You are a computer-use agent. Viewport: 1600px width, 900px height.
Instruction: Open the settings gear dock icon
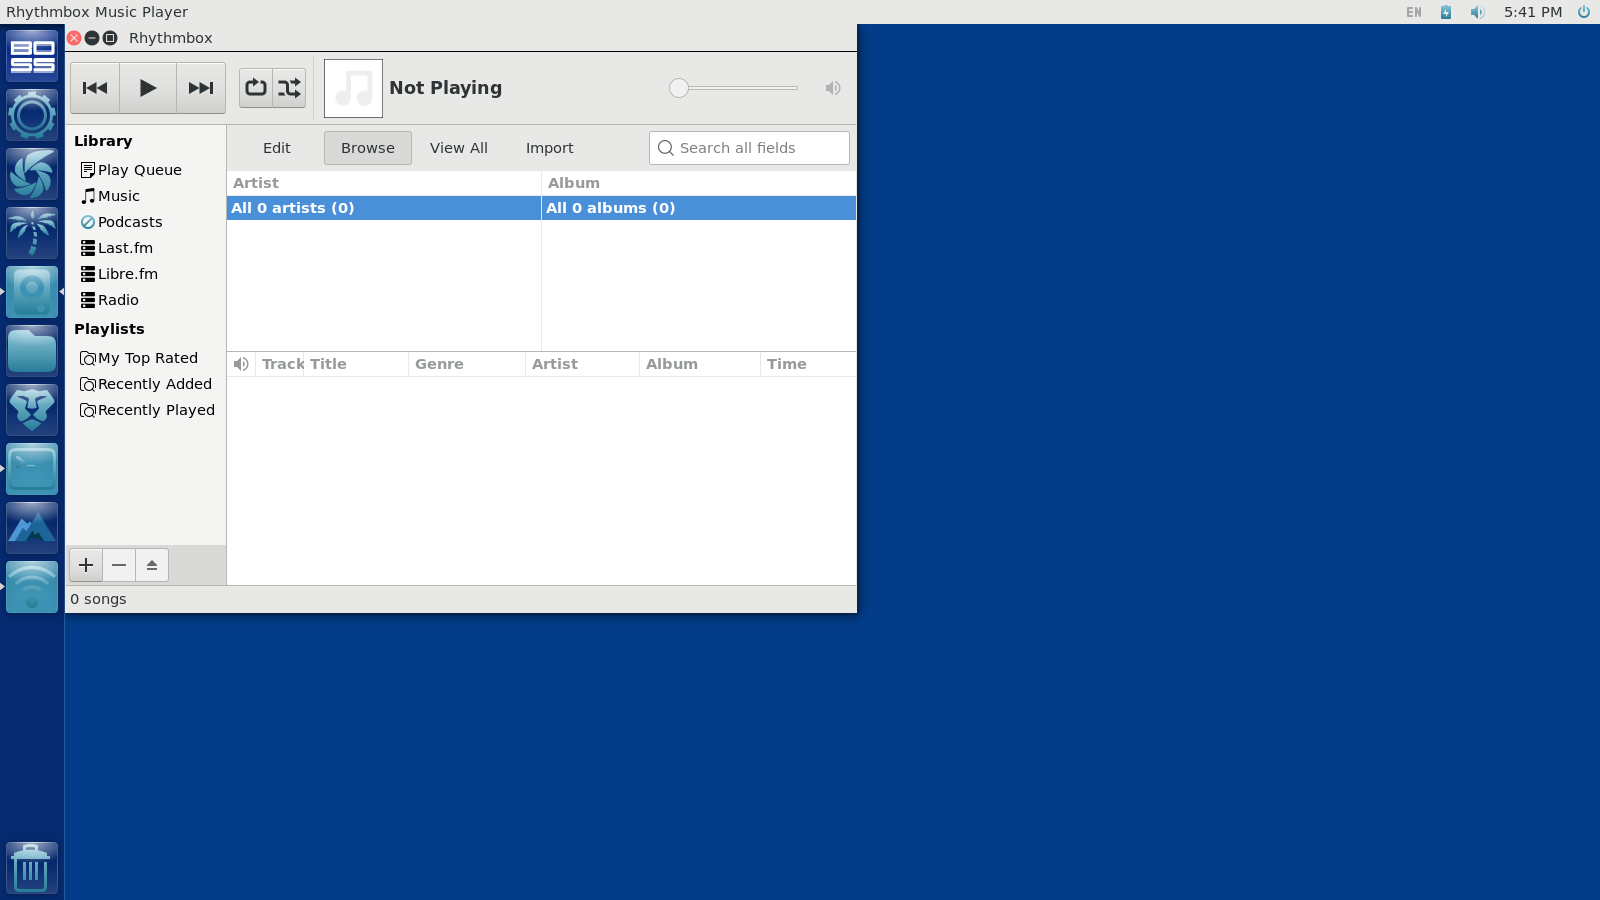pos(32,115)
